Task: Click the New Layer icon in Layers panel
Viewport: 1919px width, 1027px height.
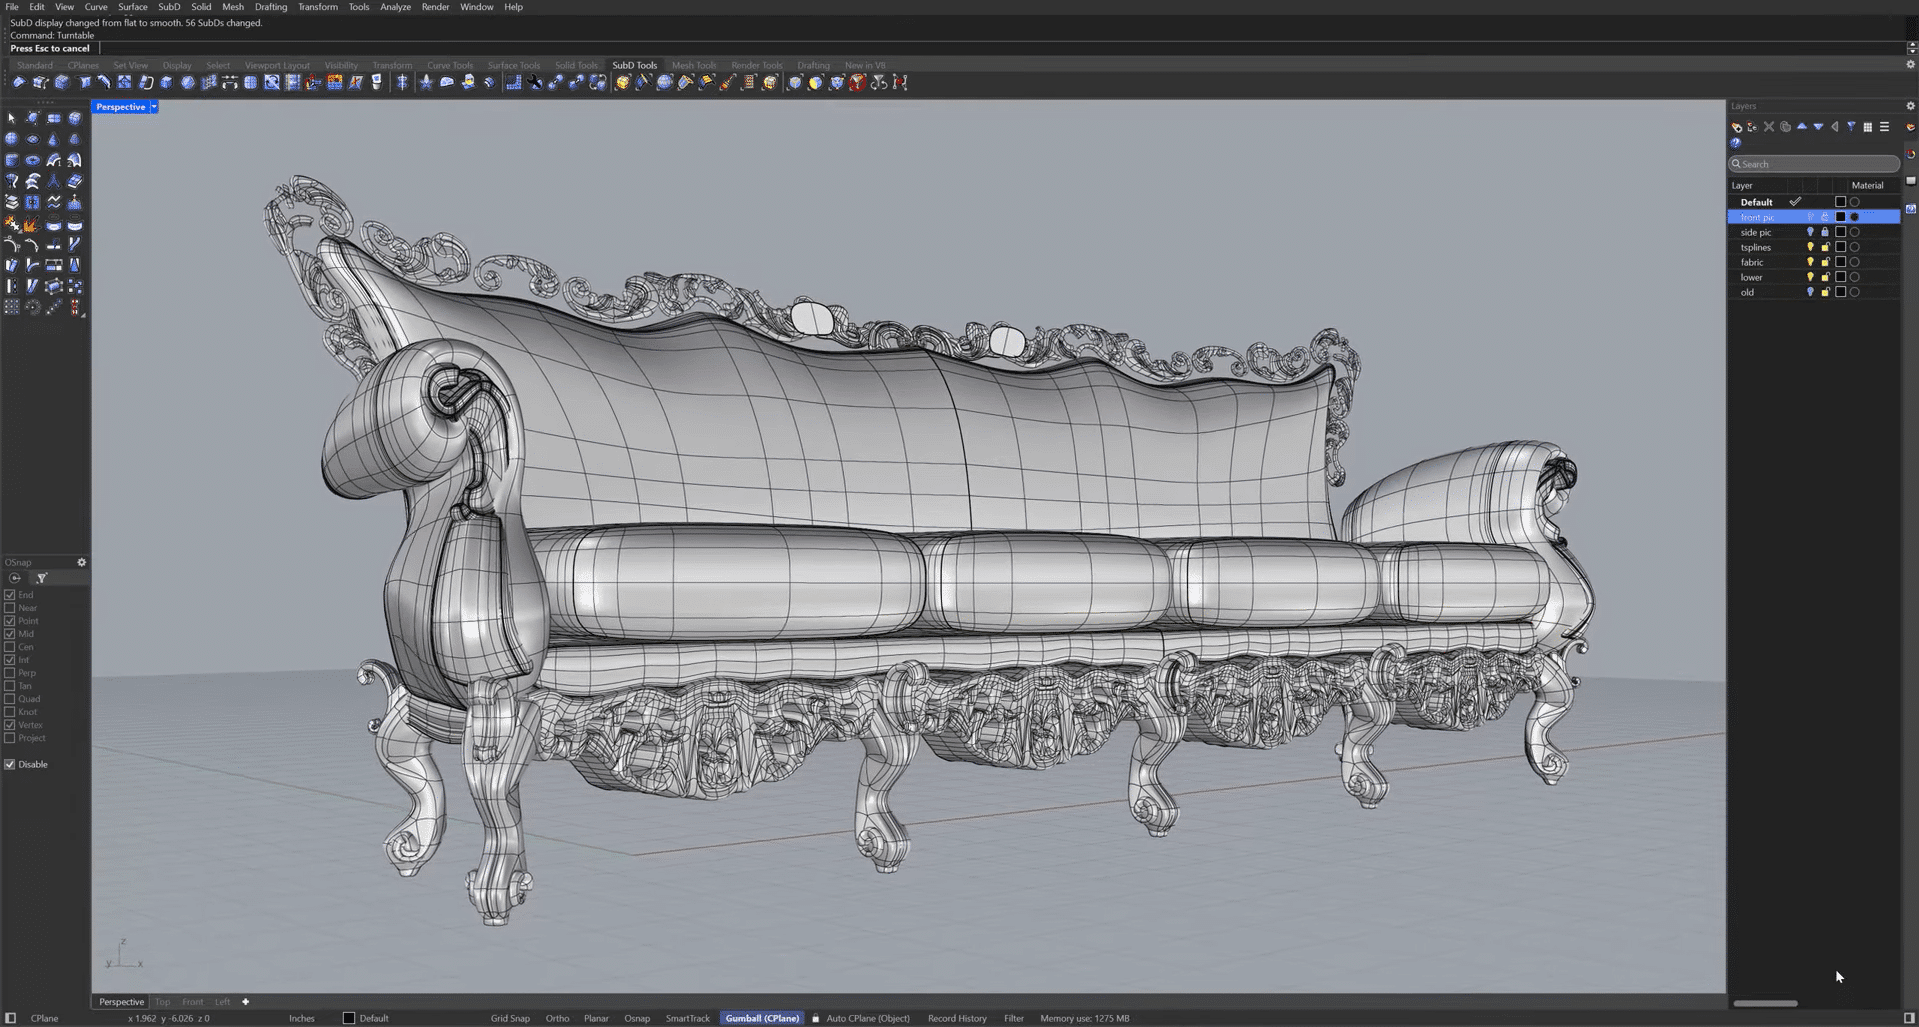Action: click(x=1737, y=127)
